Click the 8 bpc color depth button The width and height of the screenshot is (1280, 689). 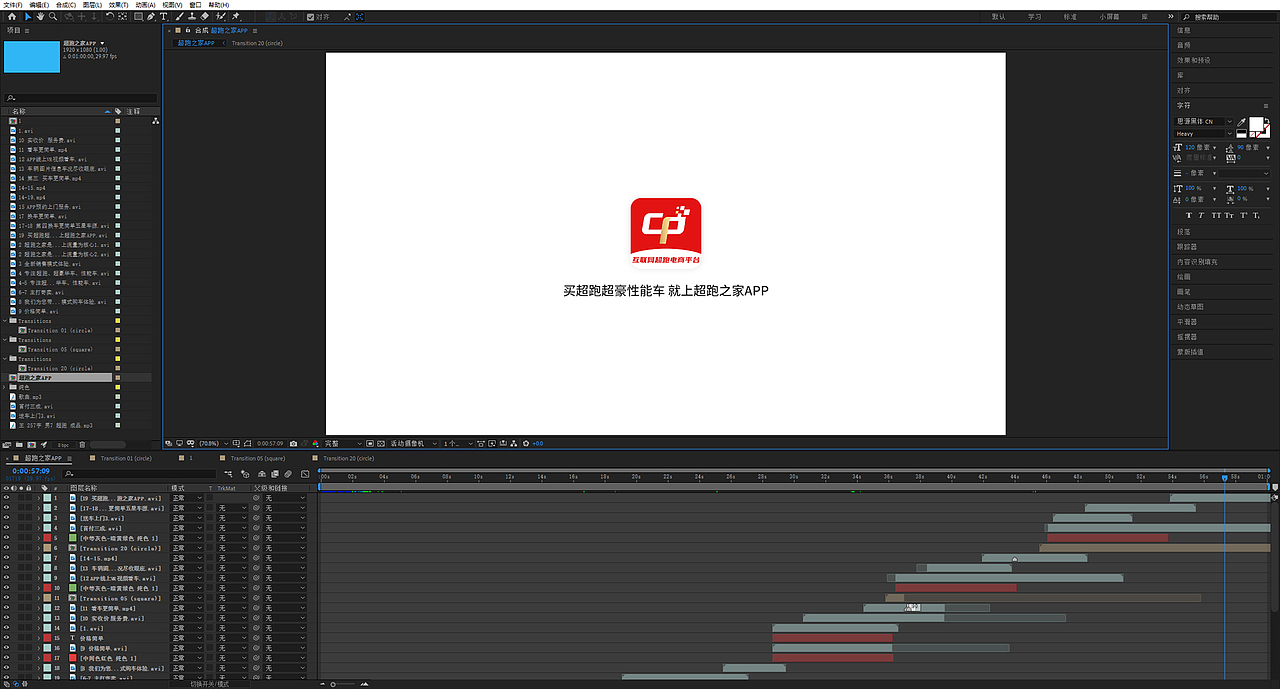click(x=63, y=445)
